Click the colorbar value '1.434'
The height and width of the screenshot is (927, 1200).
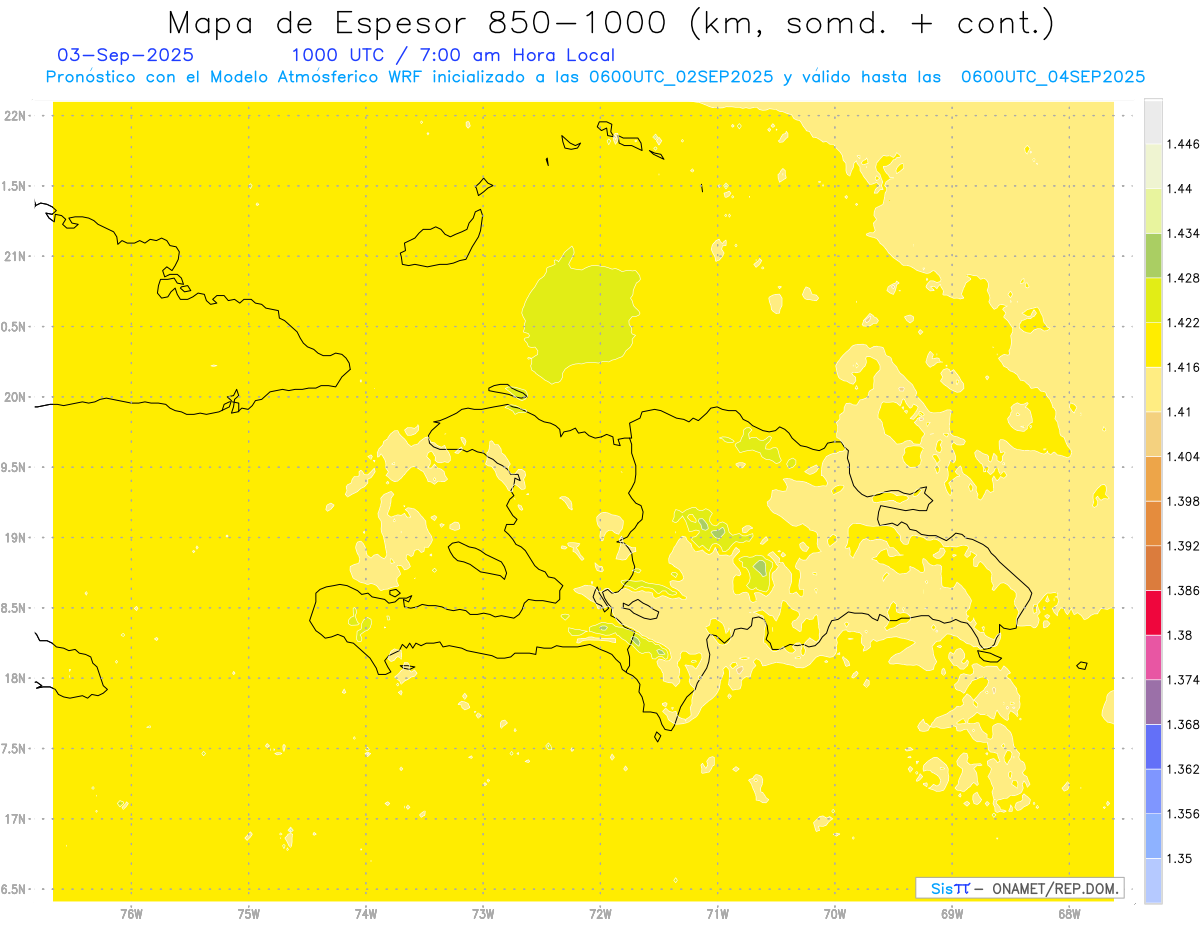(x=1183, y=233)
